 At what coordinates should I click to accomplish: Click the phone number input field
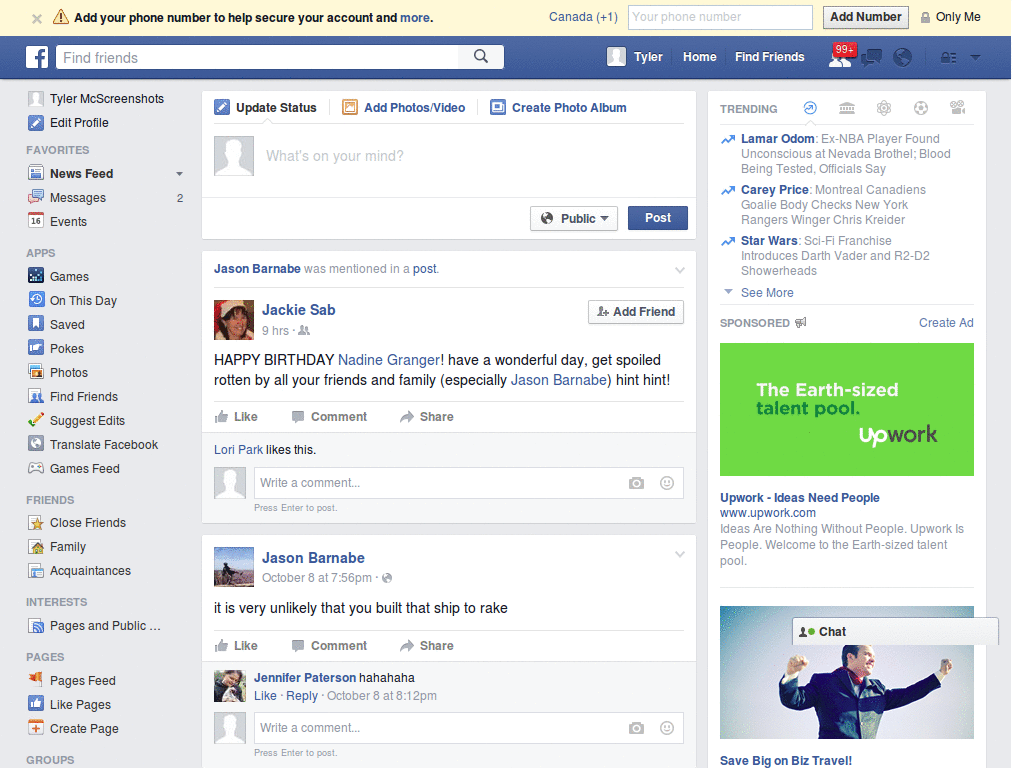click(720, 17)
